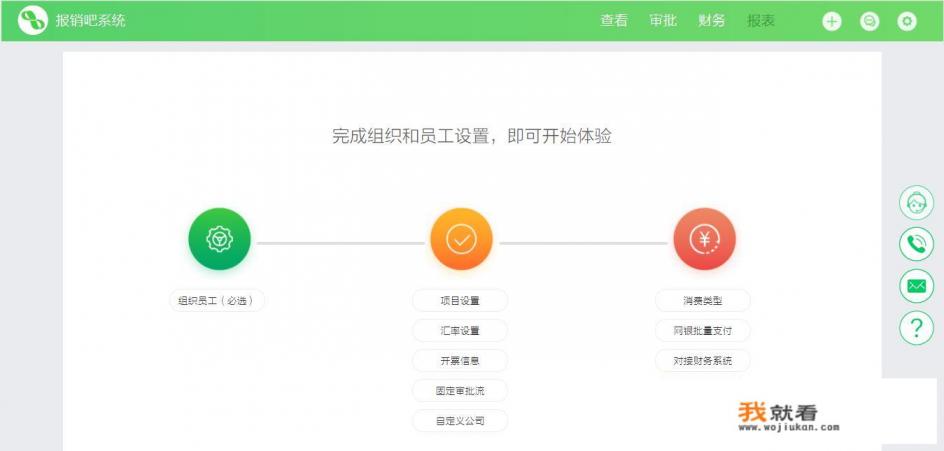944x451 pixels.
Task: Click the 自定义公司 button
Action: click(460, 421)
